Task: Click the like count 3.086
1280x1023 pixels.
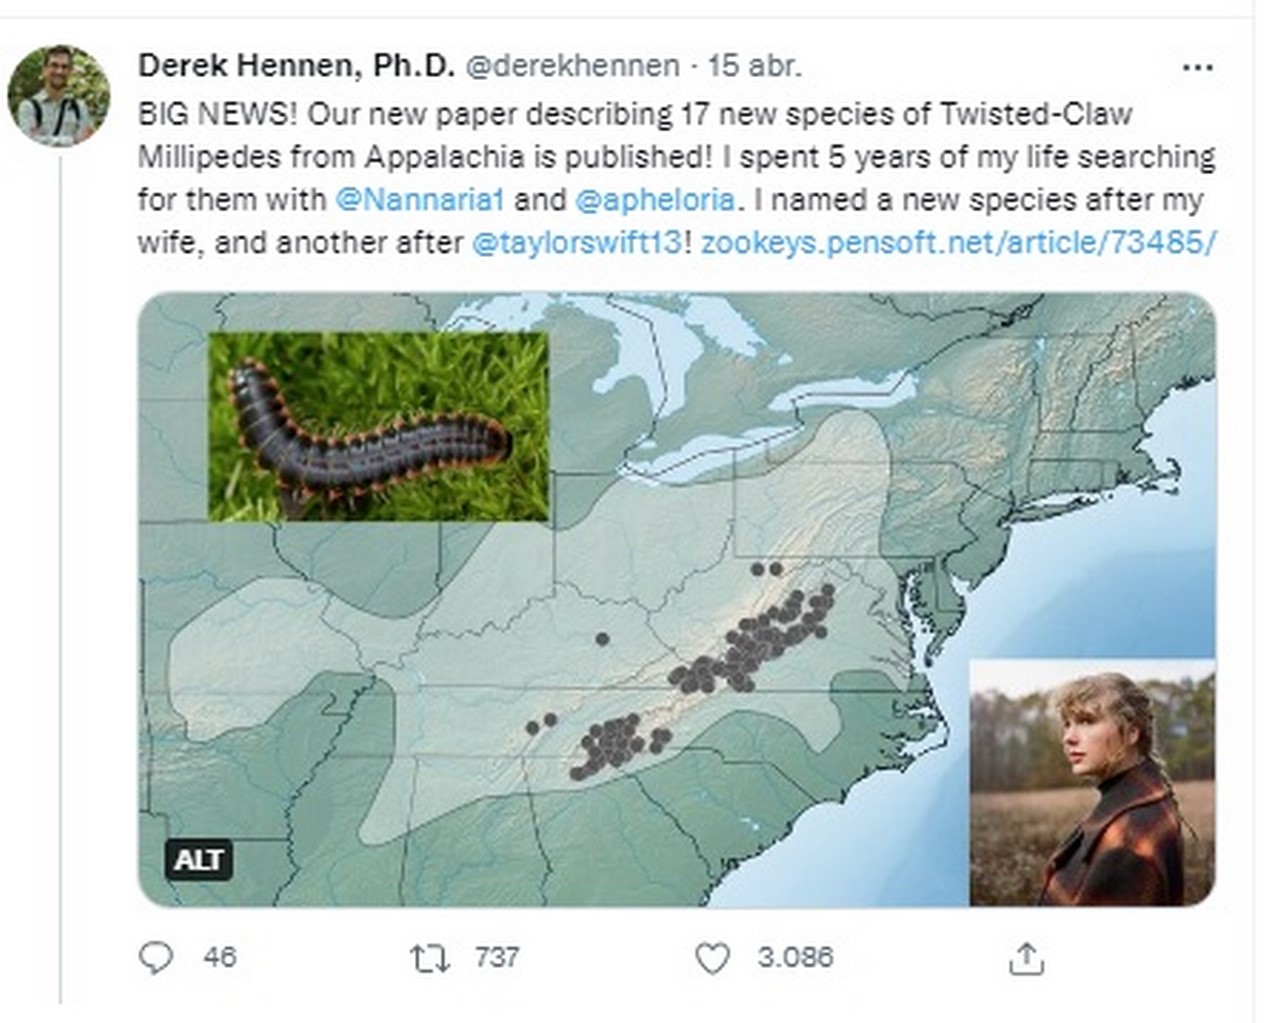Action: 795,958
